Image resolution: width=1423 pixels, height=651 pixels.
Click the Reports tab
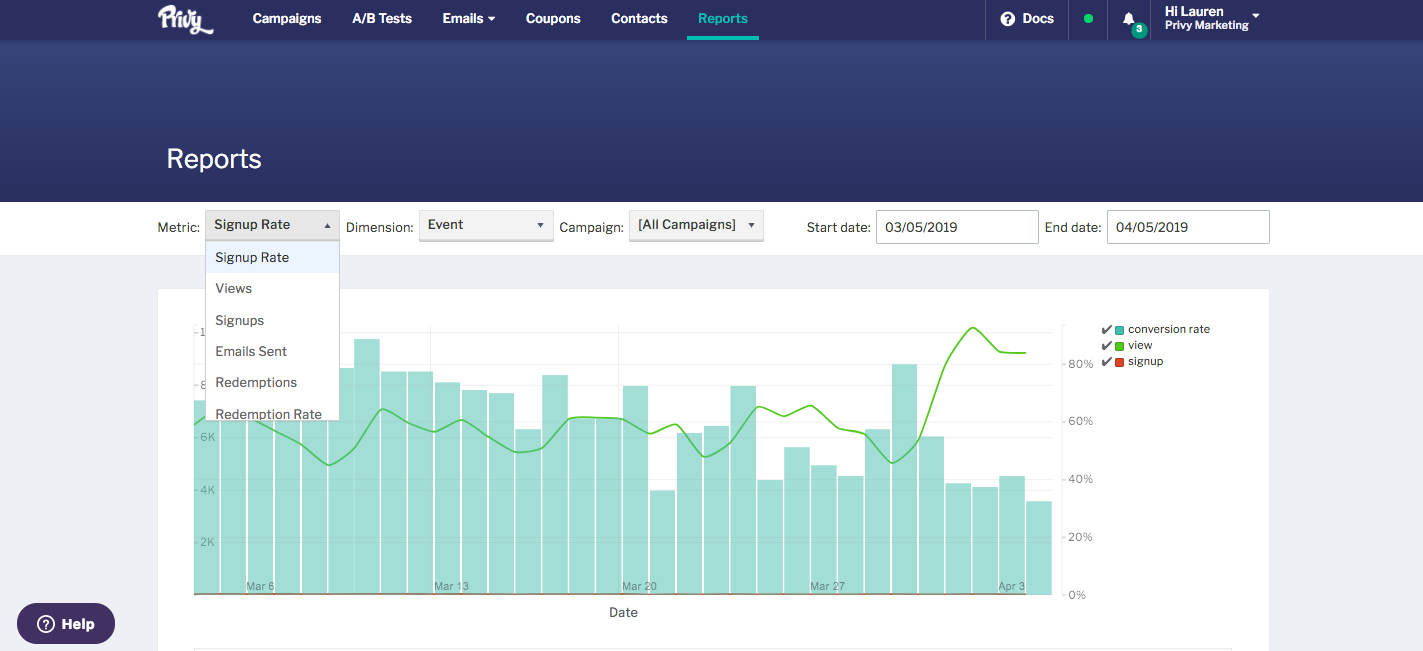click(x=723, y=19)
